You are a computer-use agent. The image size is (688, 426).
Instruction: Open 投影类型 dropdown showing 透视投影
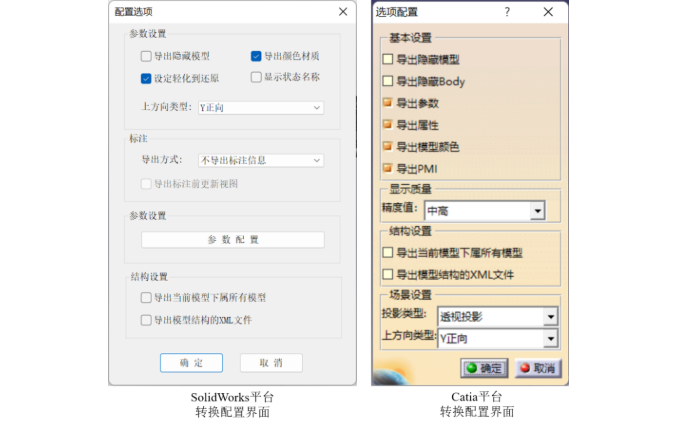pyautogui.click(x=498, y=317)
